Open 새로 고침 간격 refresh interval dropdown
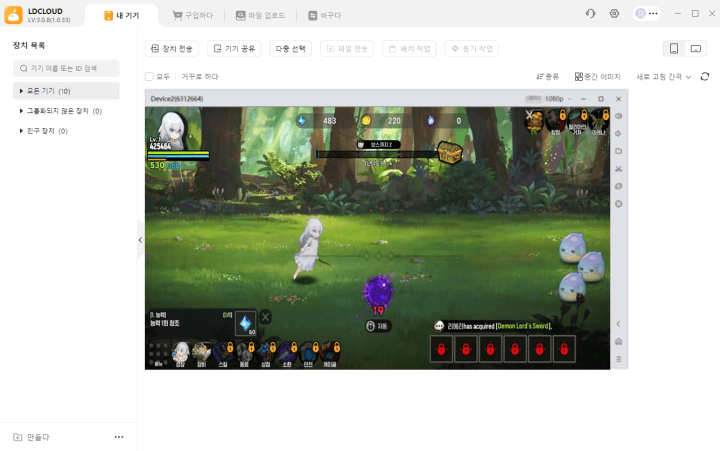Viewport: 720px width, 451px height. 664,77
